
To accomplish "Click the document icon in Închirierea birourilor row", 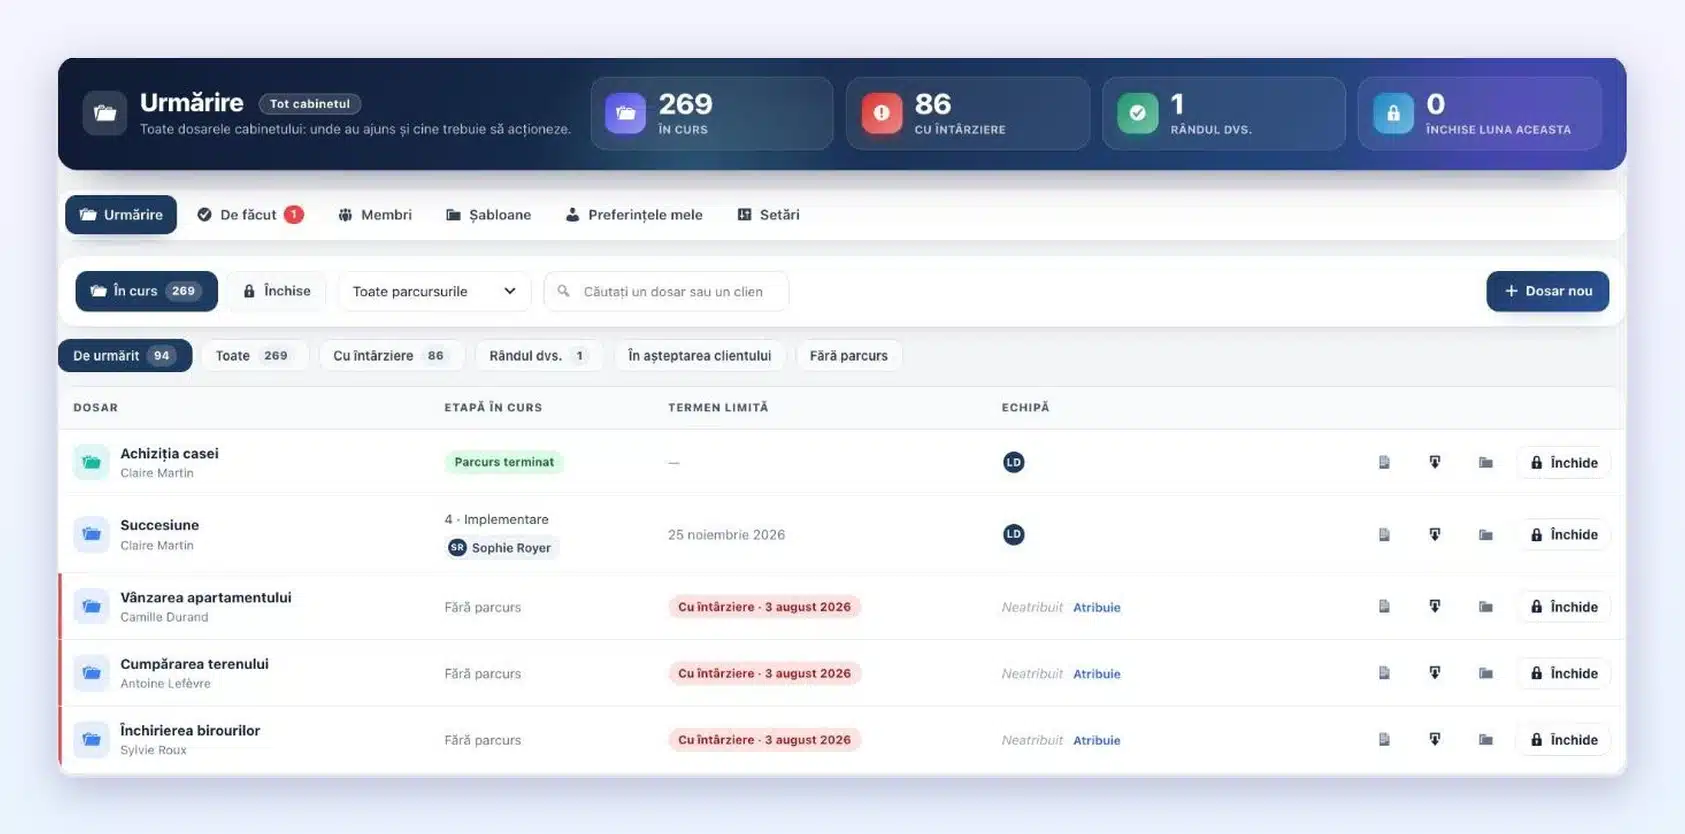I will tap(1384, 739).
